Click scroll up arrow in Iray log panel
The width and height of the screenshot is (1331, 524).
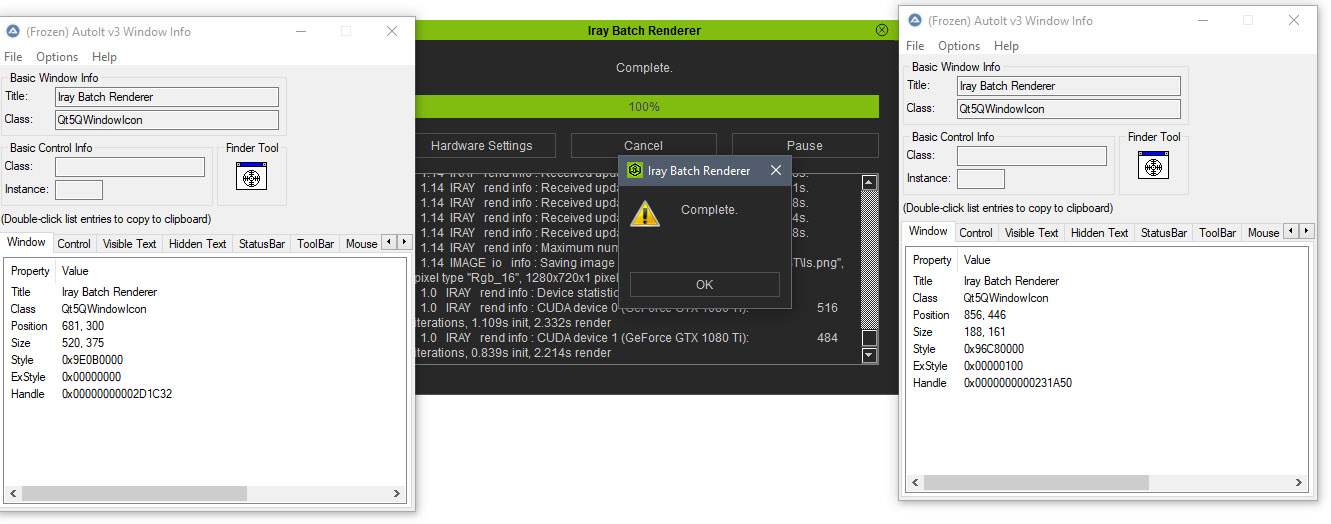869,183
